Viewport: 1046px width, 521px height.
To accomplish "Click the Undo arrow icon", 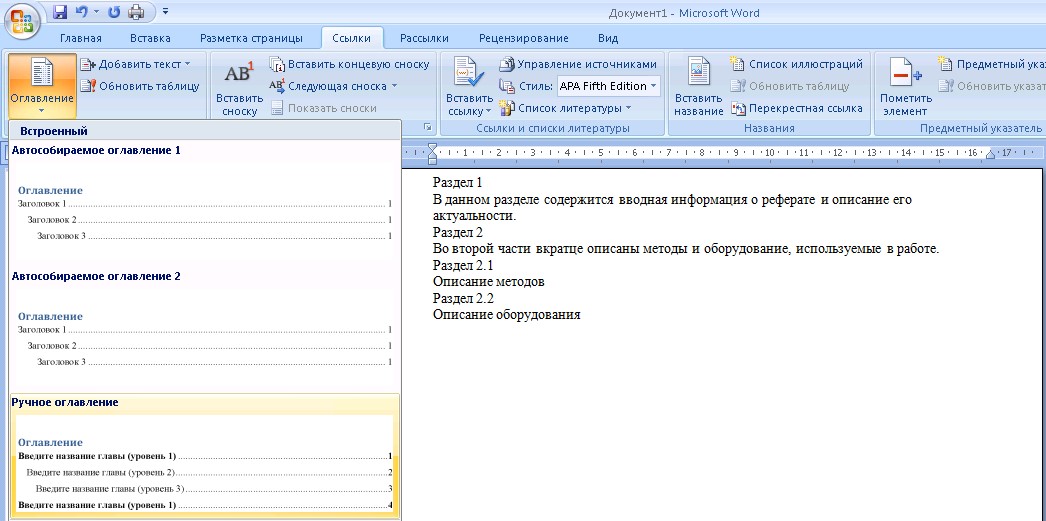I will click(82, 13).
